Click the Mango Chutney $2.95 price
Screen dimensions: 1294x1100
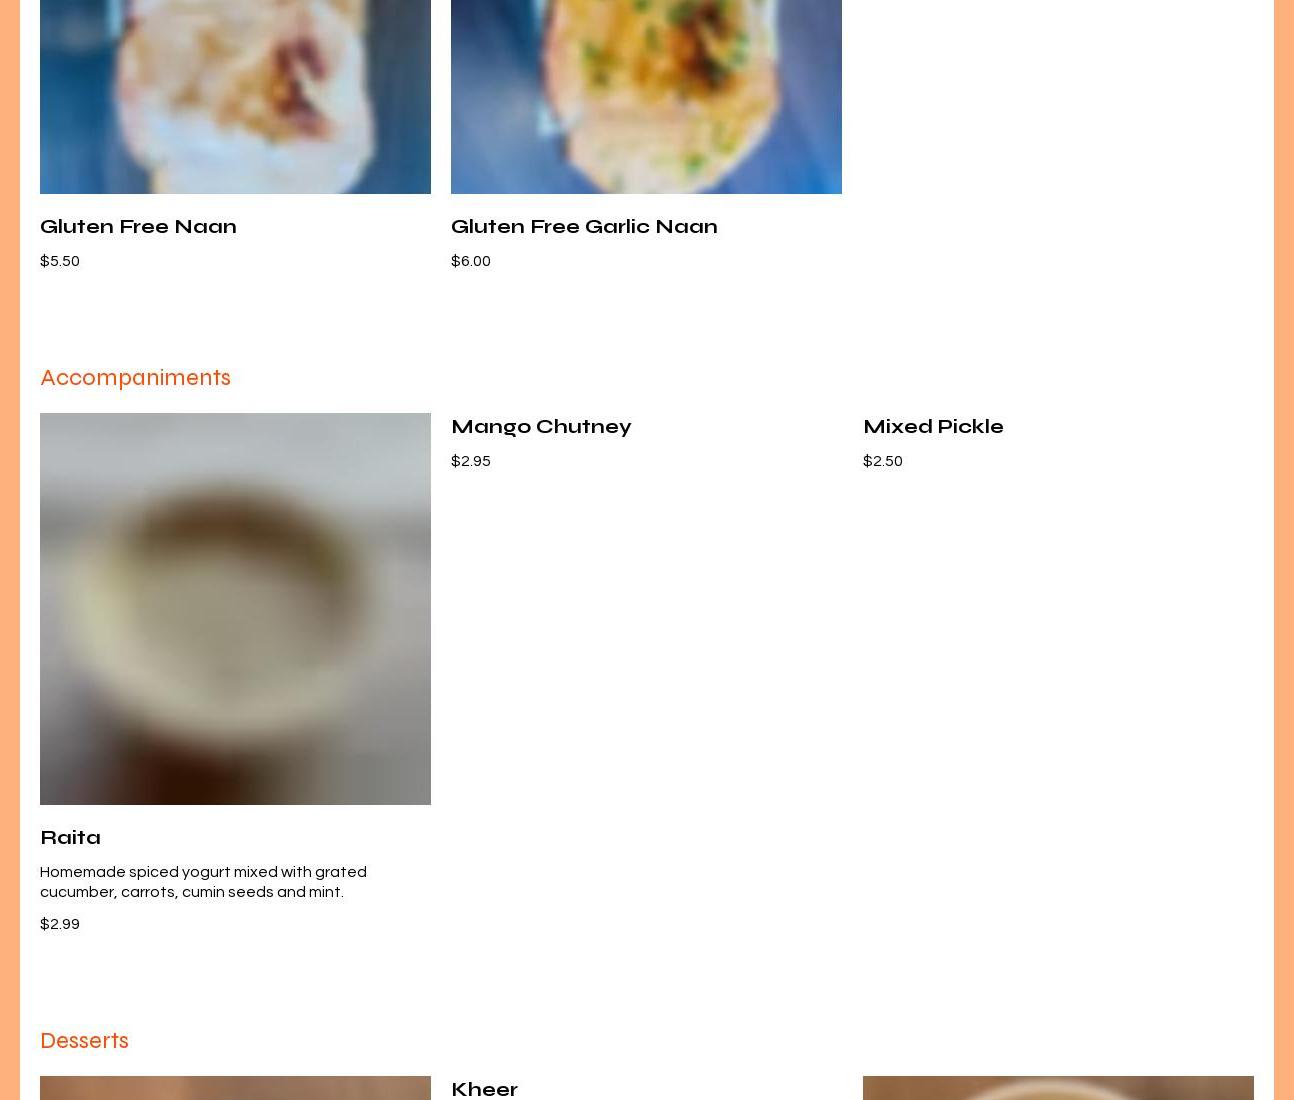(471, 461)
